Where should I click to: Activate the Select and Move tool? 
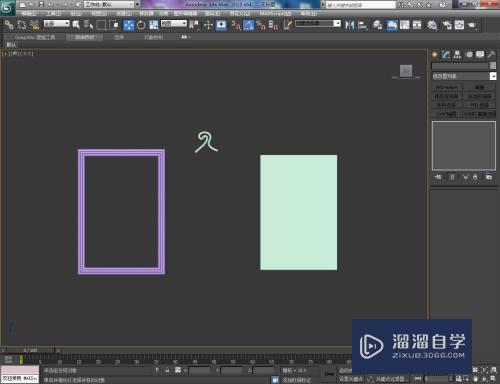click(x=129, y=25)
